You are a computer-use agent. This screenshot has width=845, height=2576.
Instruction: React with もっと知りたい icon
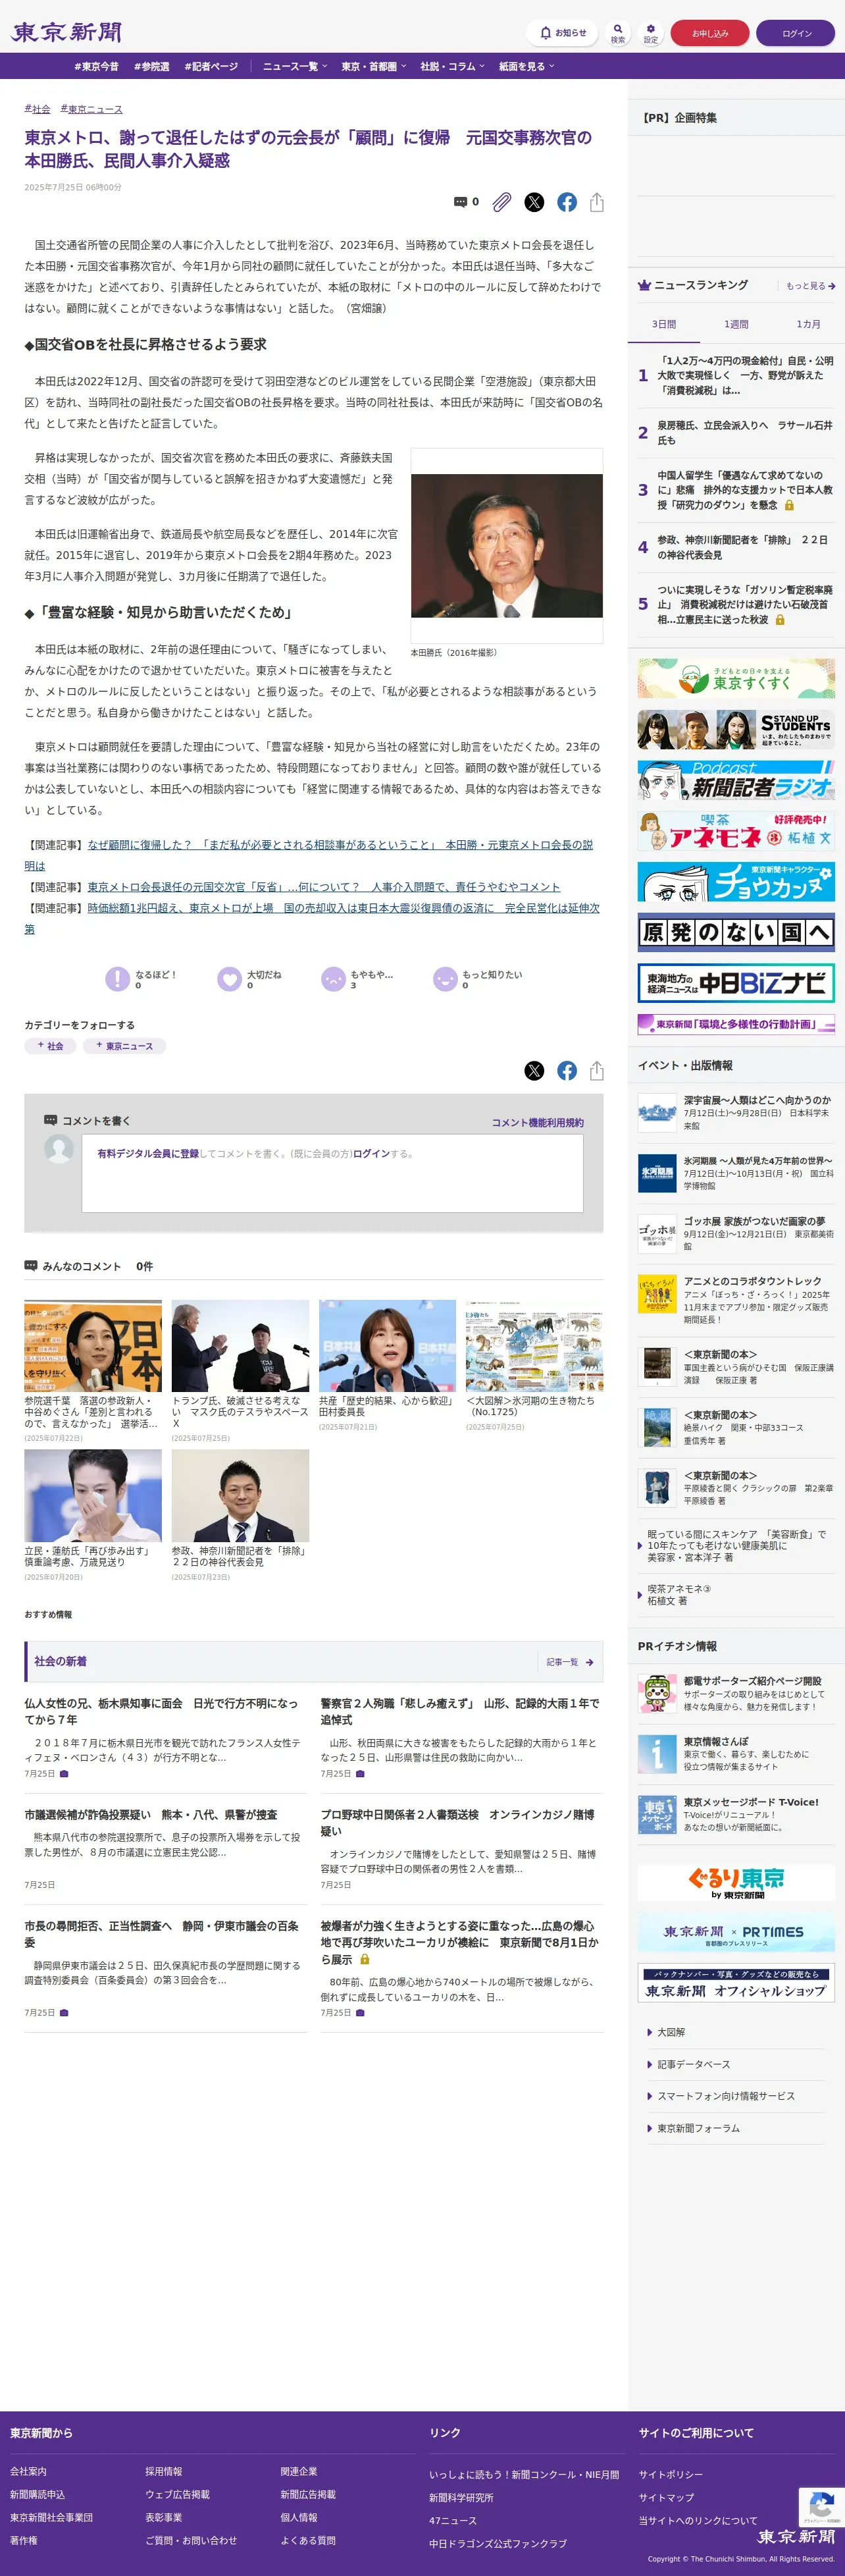point(445,979)
